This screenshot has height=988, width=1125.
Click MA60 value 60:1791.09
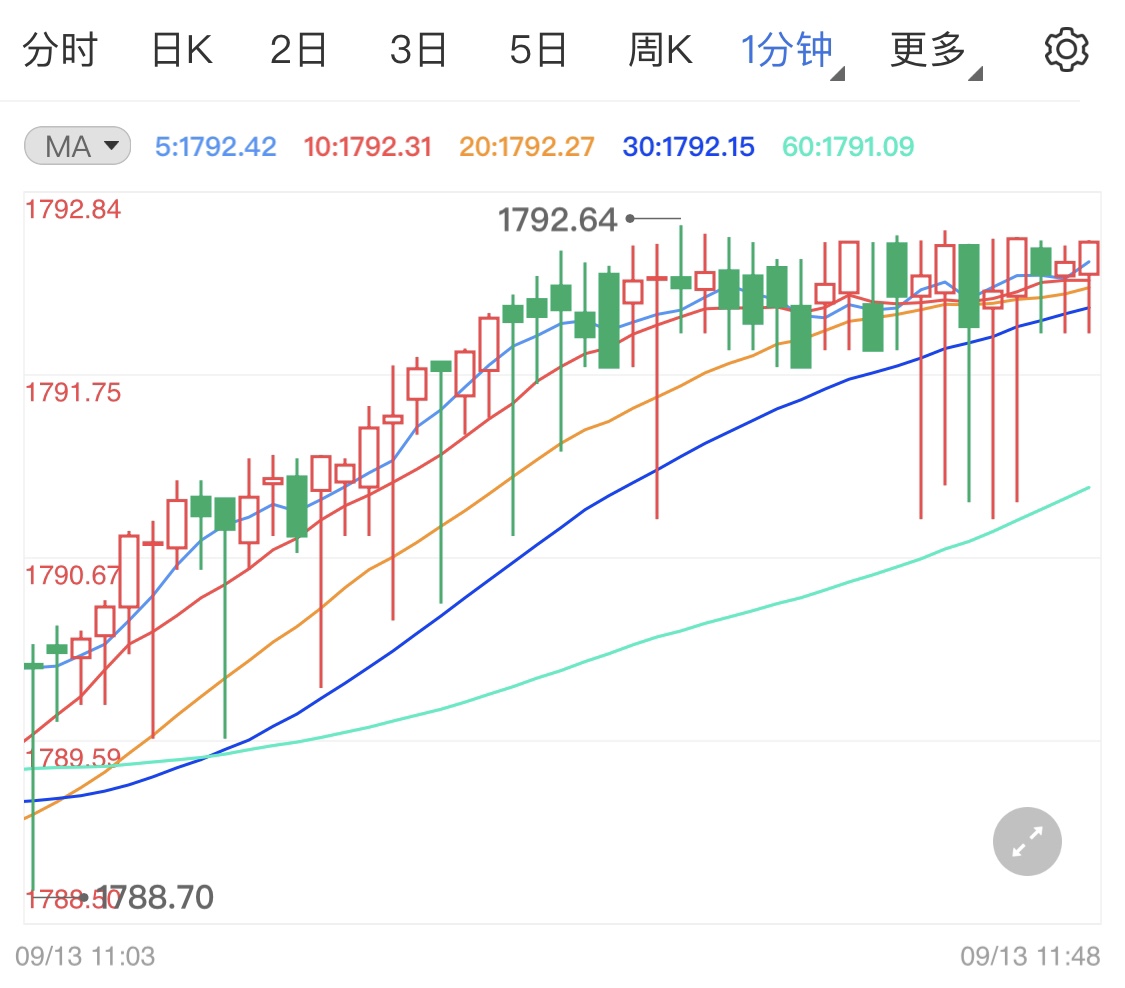point(848,147)
